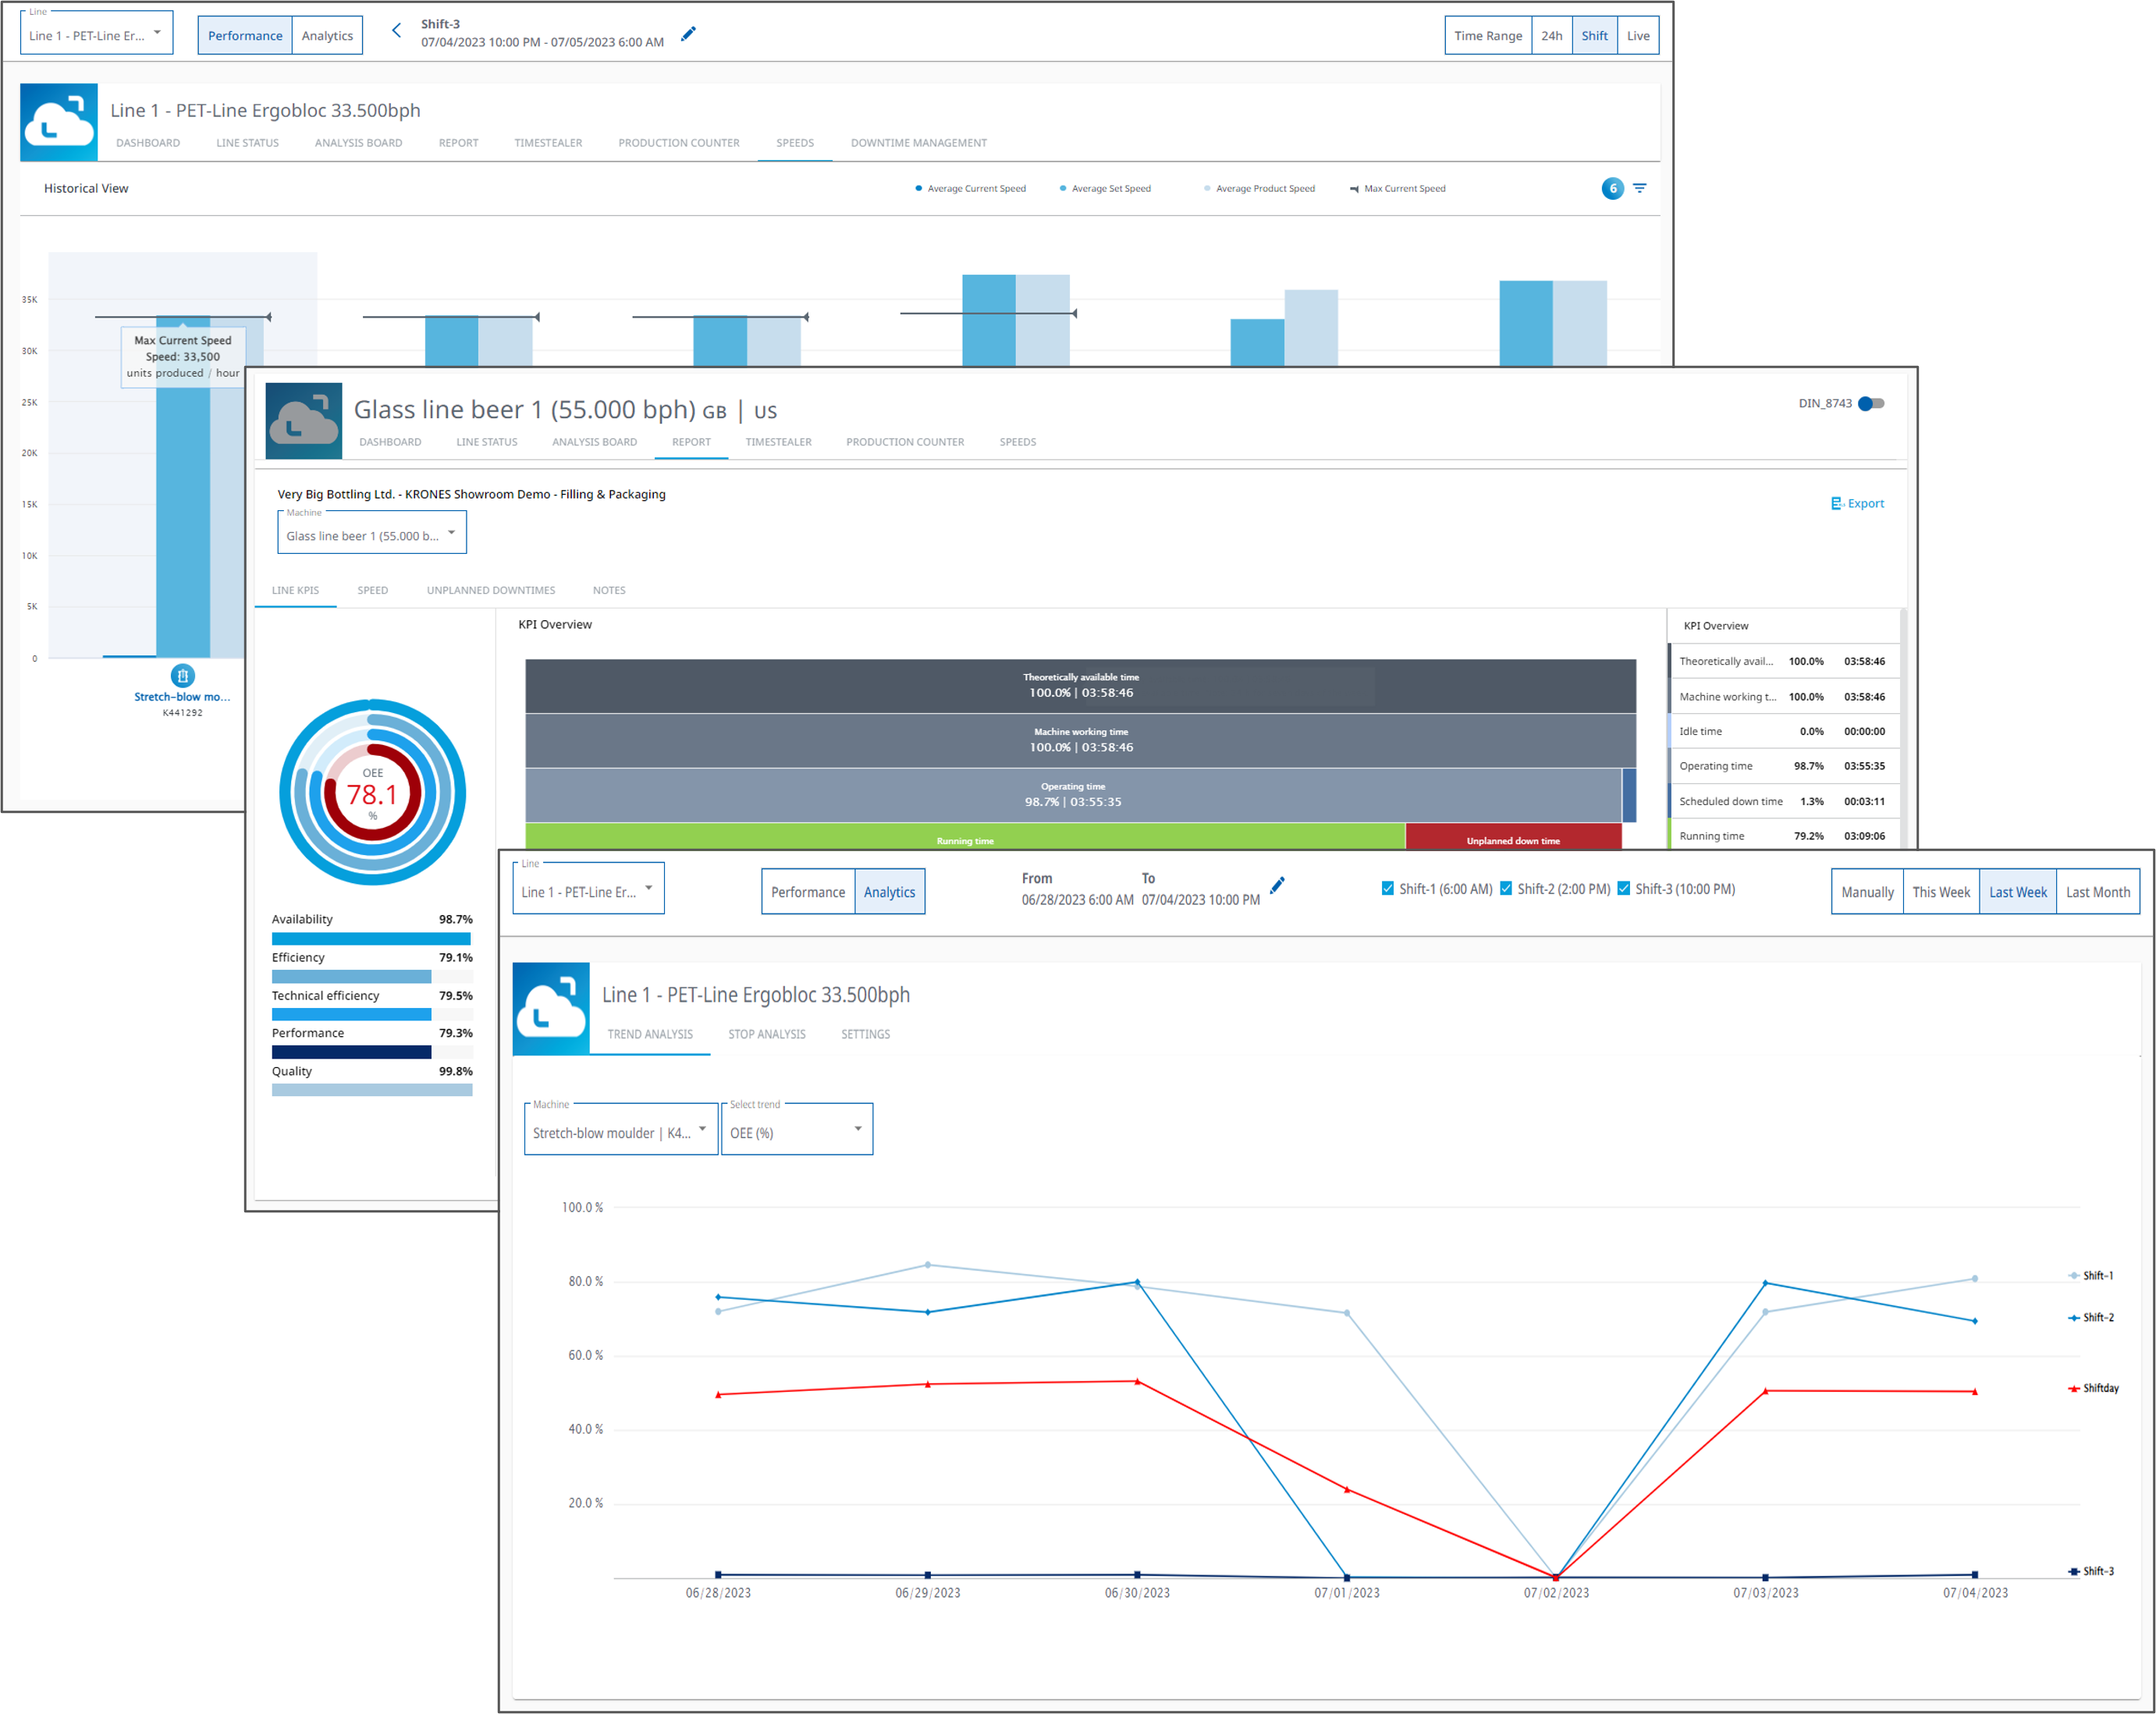This screenshot has height=1714, width=2156.
Task: Click the Stretch-blow moulder machine icon under the chart
Action: click(182, 675)
